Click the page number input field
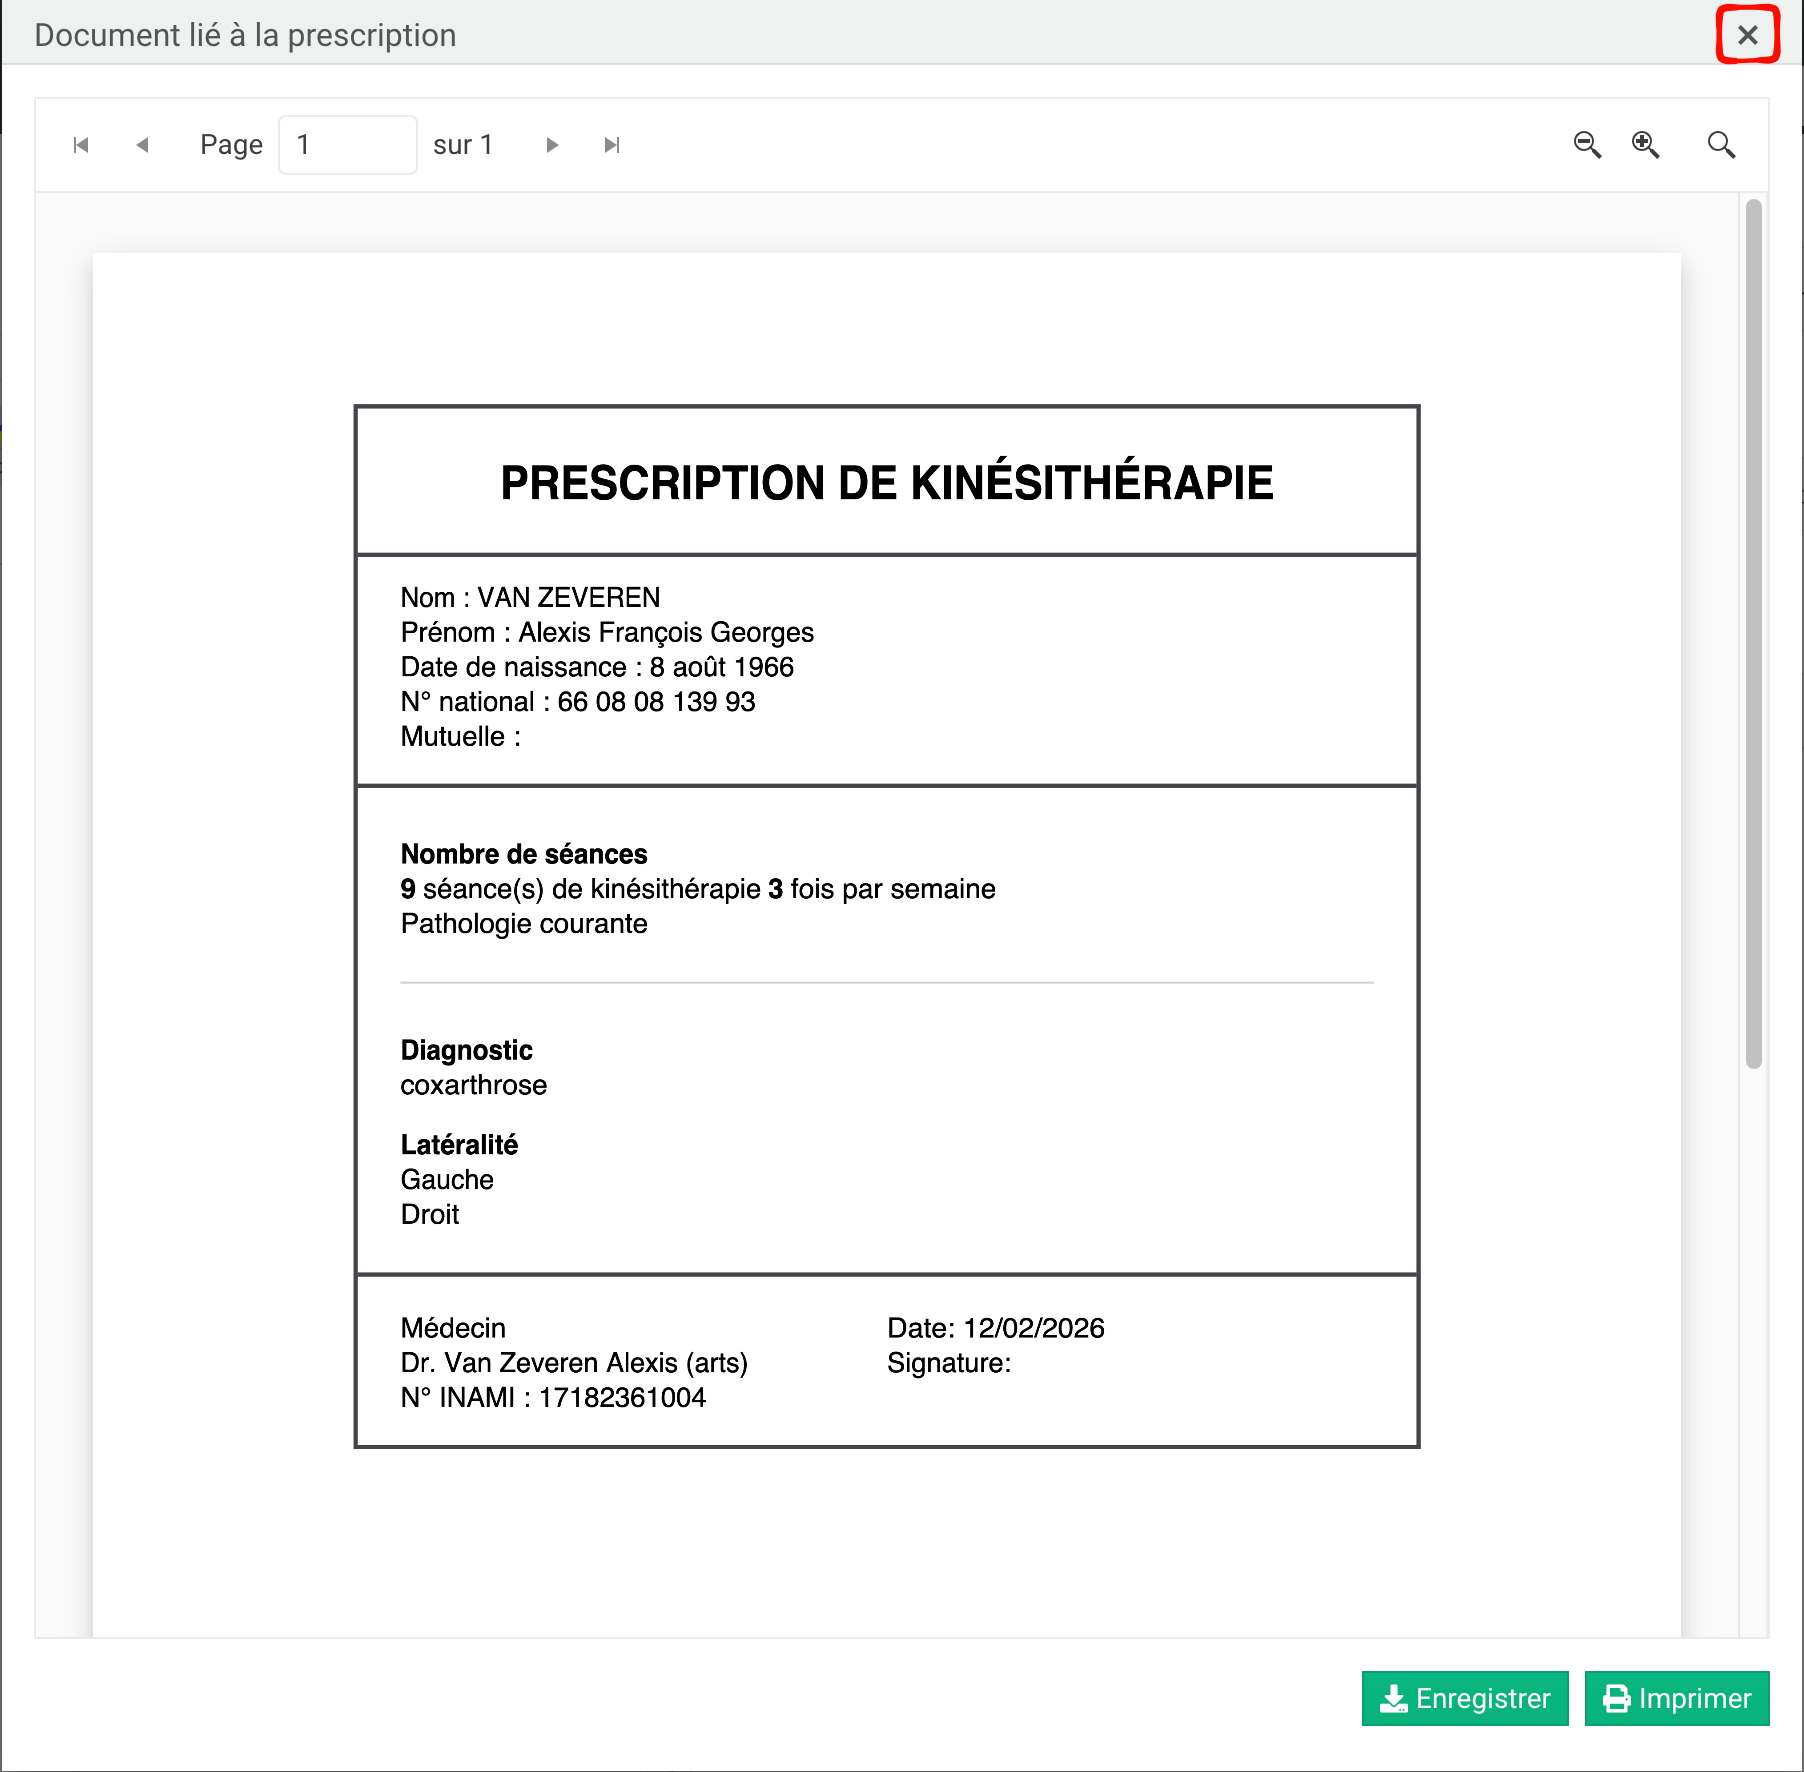The width and height of the screenshot is (1804, 1772). coord(347,145)
